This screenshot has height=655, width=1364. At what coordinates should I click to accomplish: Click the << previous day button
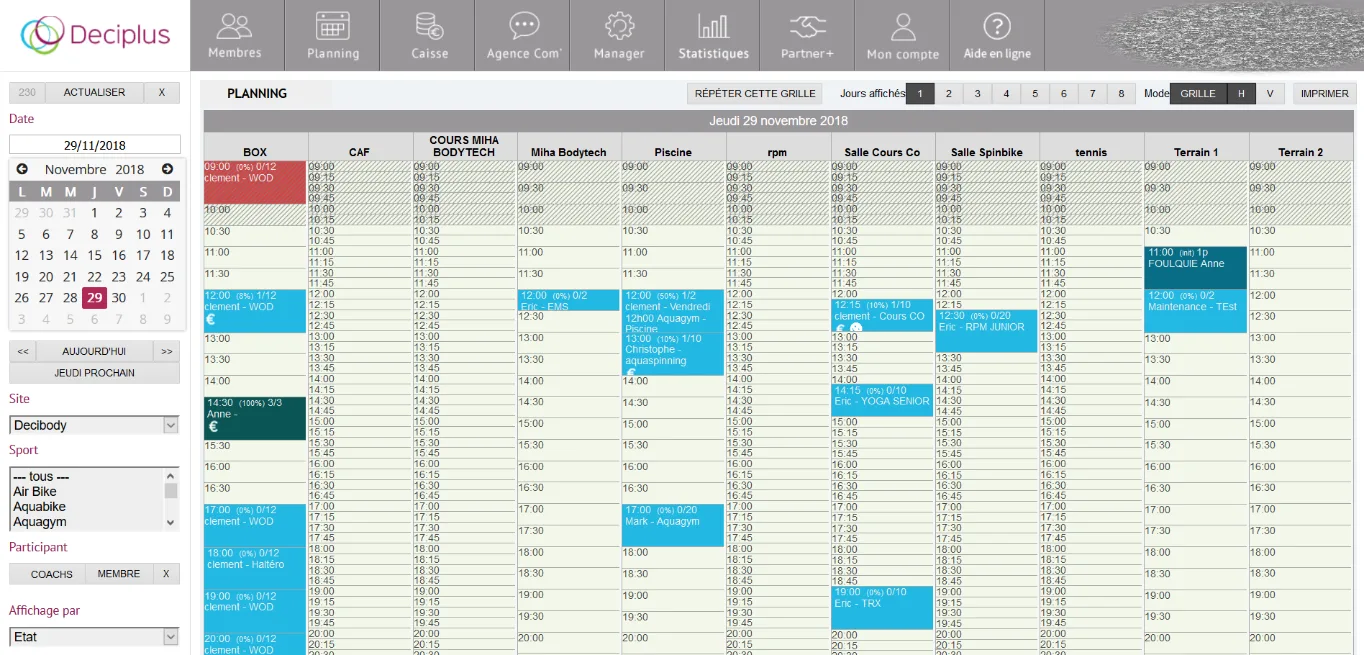(x=23, y=352)
